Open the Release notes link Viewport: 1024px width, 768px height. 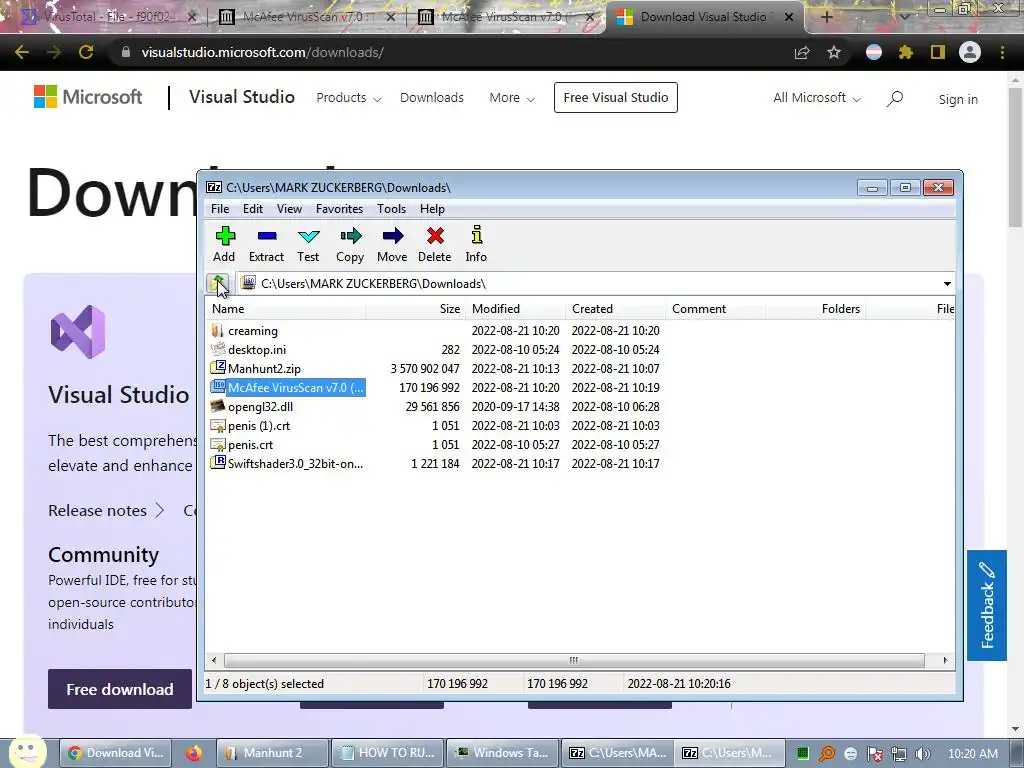(x=106, y=511)
